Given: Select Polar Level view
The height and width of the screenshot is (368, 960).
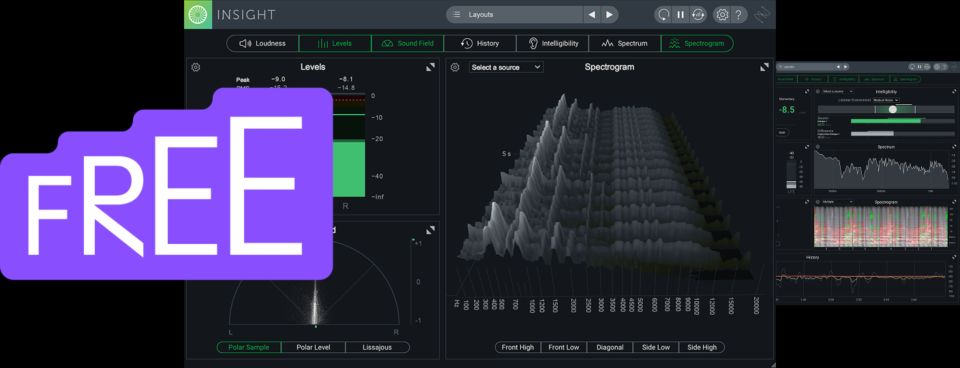Looking at the screenshot, I should tap(313, 347).
